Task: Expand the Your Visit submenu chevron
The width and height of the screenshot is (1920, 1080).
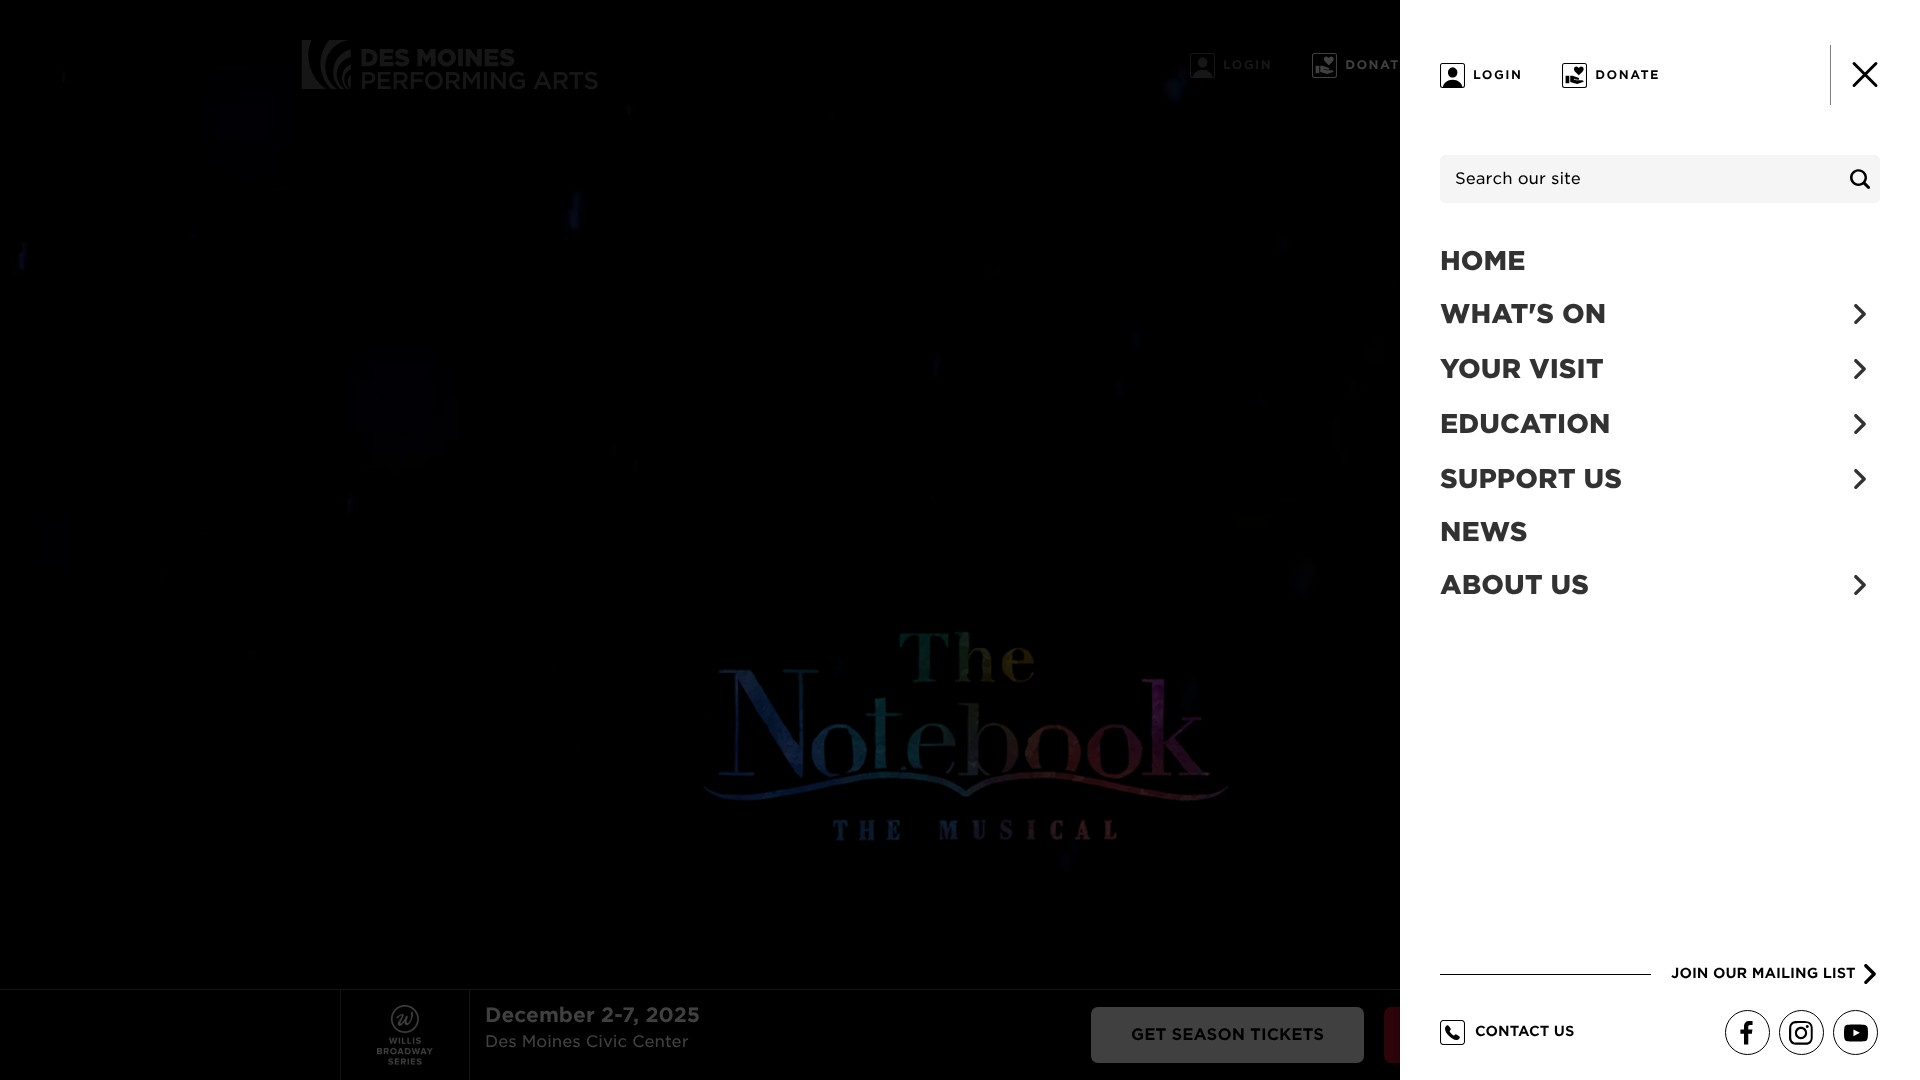Action: tap(1860, 369)
